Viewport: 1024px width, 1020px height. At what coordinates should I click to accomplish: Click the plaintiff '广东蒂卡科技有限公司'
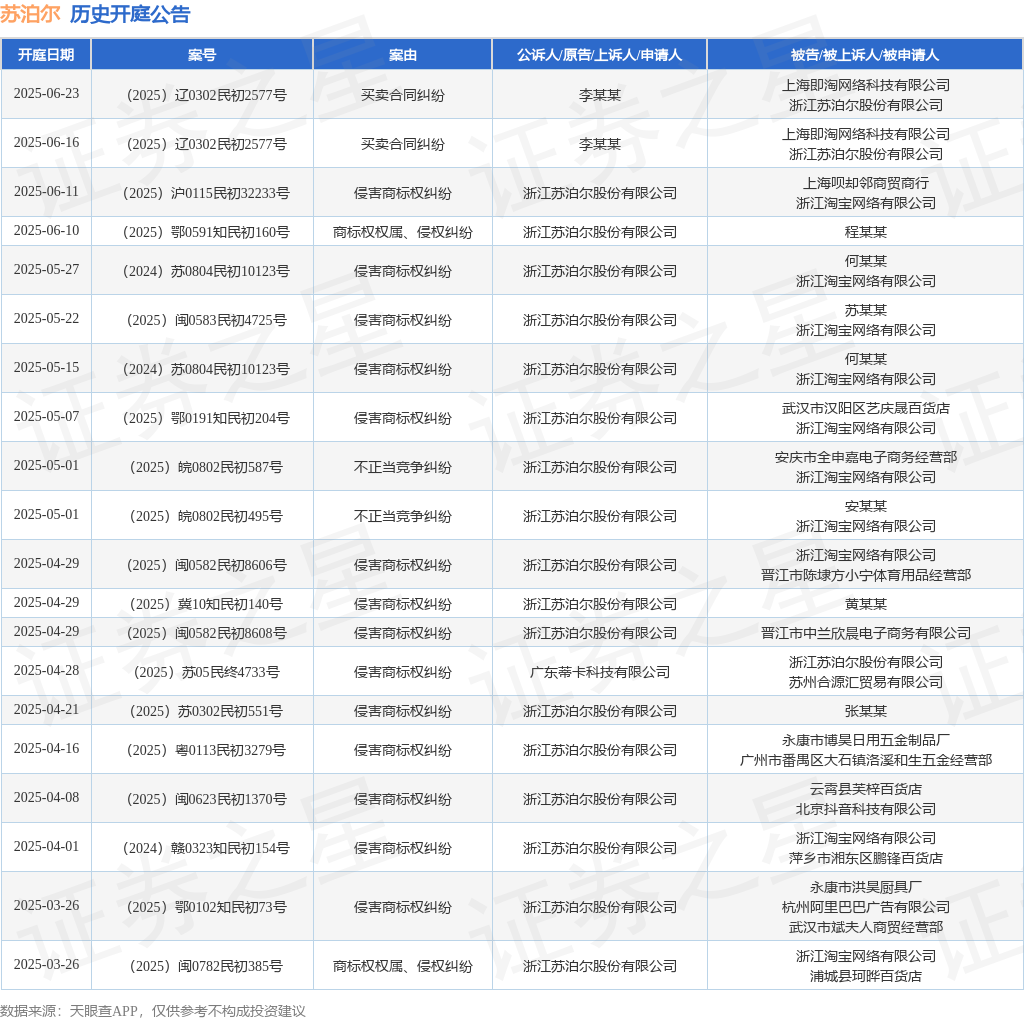[x=600, y=673]
